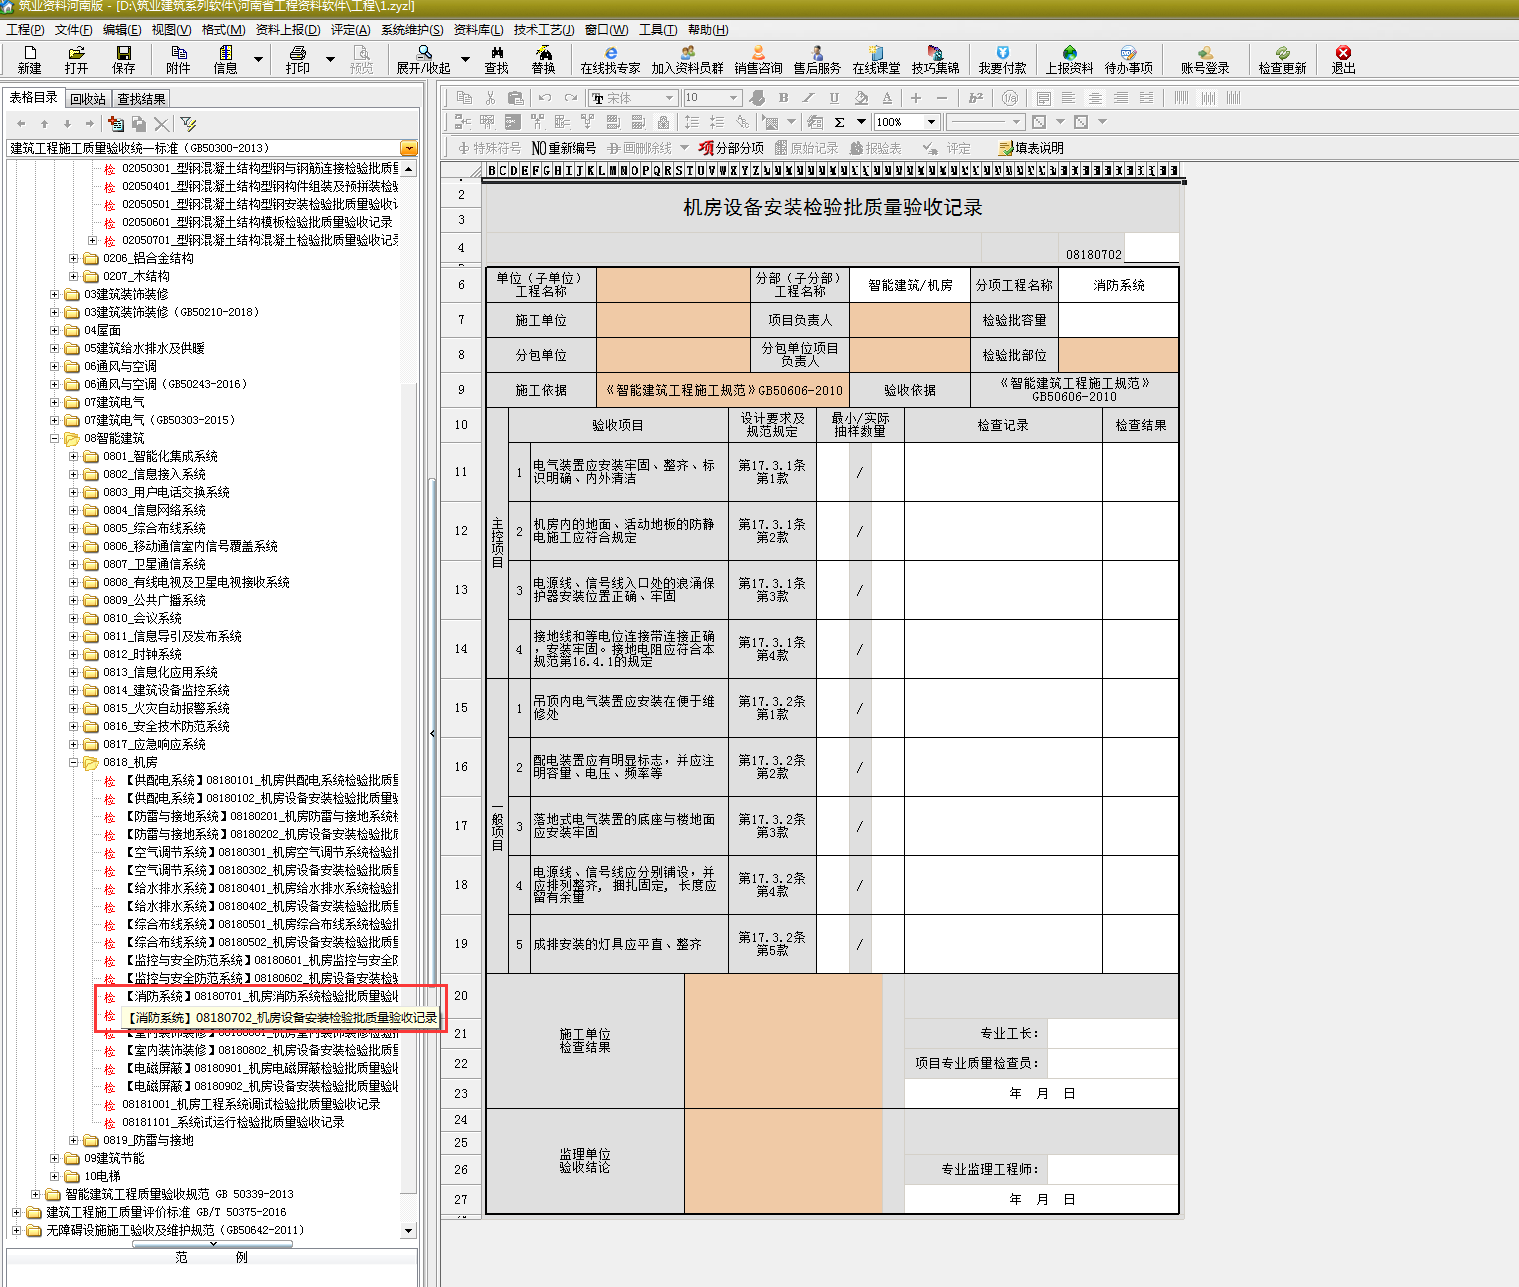
Task: Open the 0815_火灾自动报警系统 folder
Action: [166, 708]
